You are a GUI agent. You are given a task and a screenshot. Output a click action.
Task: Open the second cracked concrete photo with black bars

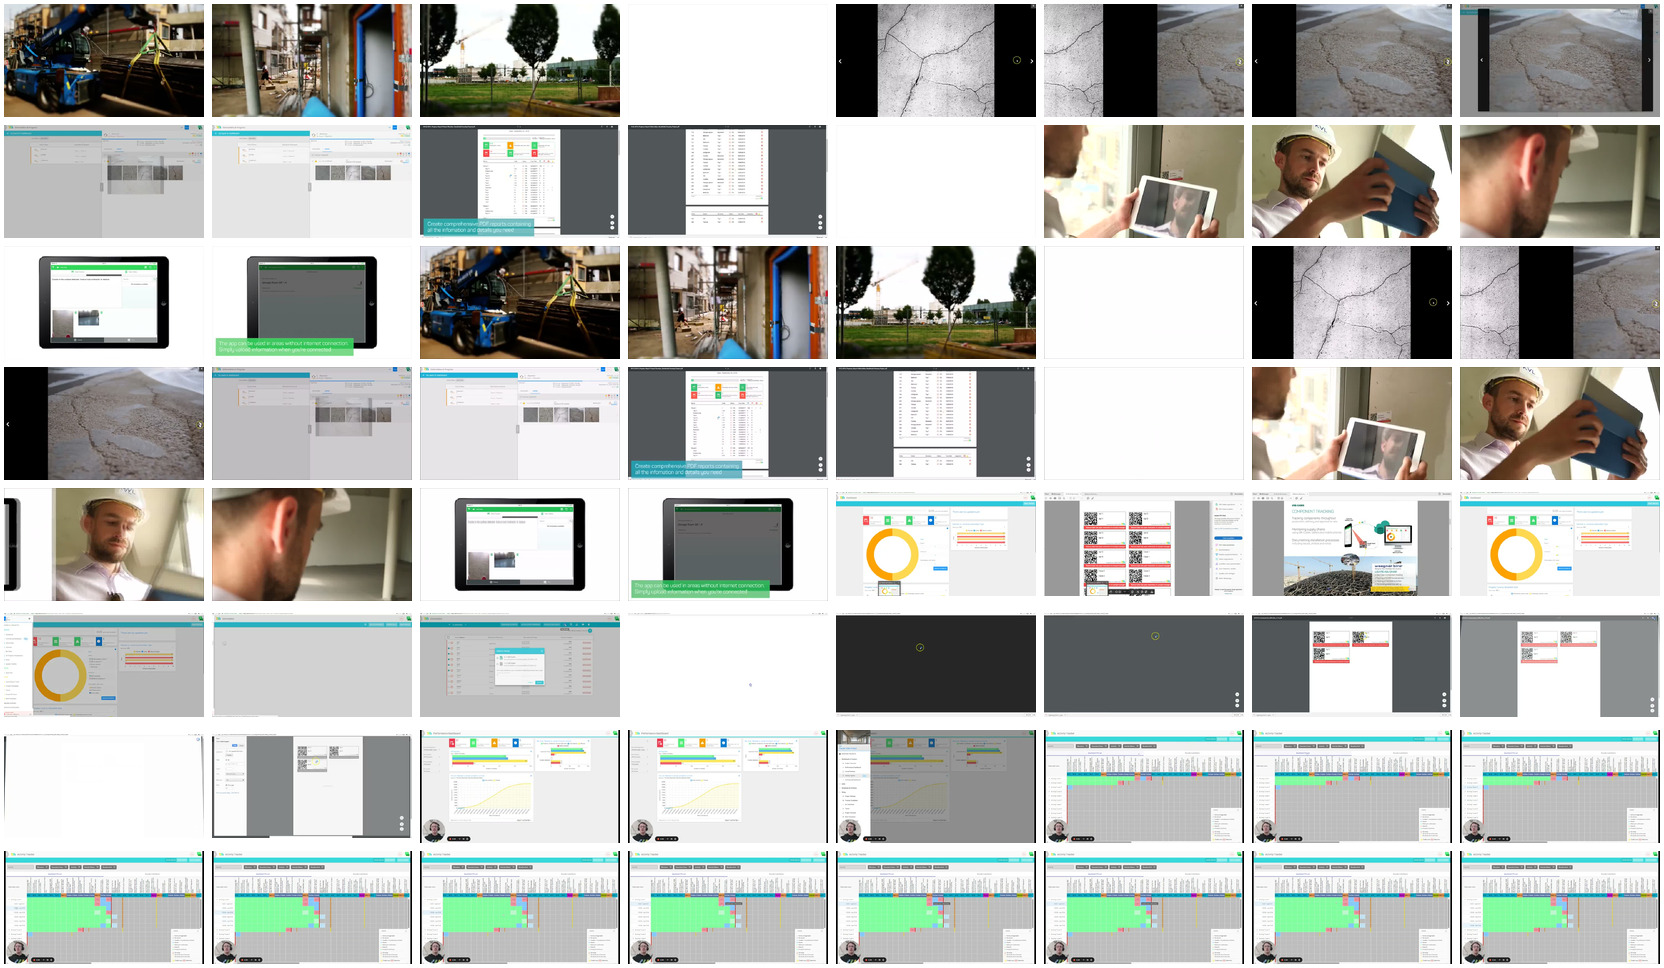pos(1351,302)
